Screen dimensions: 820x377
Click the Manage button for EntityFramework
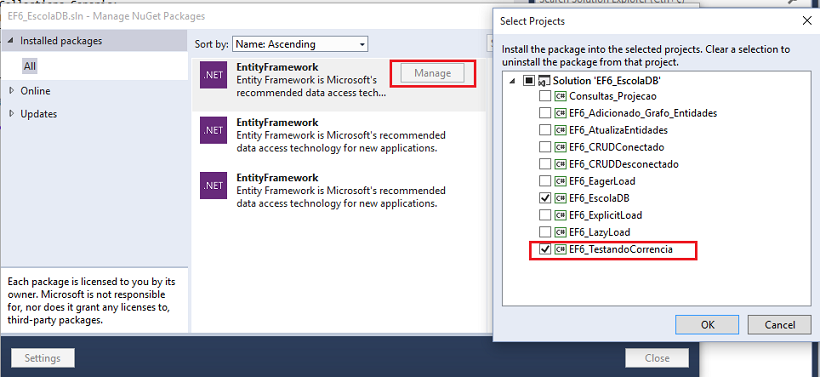[x=432, y=73]
